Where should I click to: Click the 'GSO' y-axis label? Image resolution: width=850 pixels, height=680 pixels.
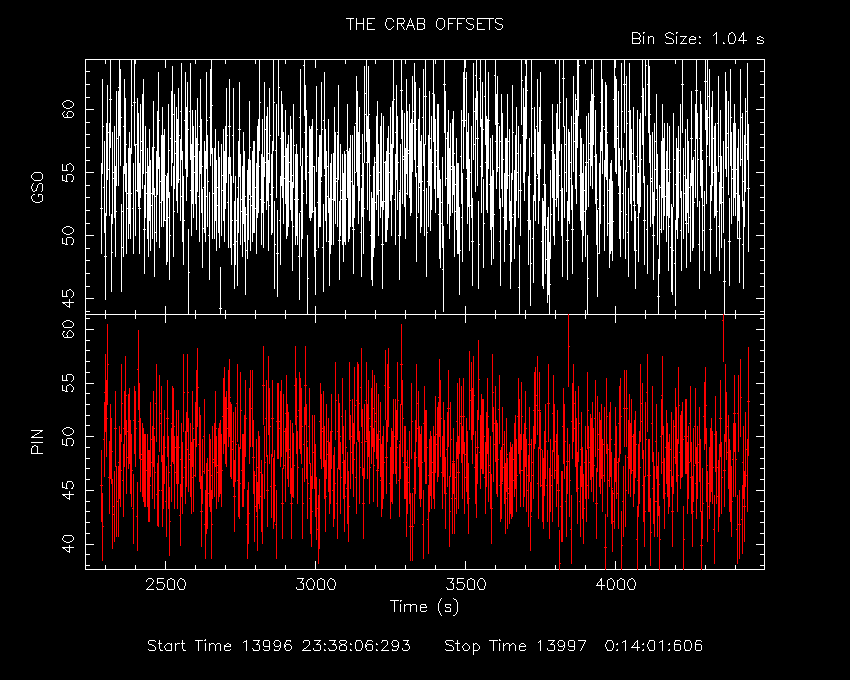click(37, 188)
